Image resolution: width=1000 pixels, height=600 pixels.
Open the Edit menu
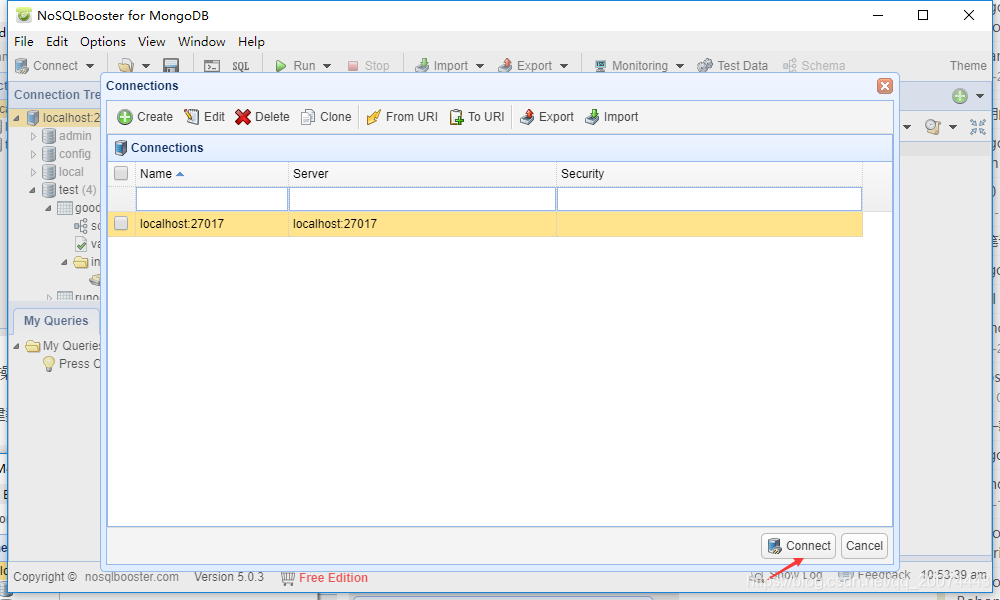[x=57, y=41]
